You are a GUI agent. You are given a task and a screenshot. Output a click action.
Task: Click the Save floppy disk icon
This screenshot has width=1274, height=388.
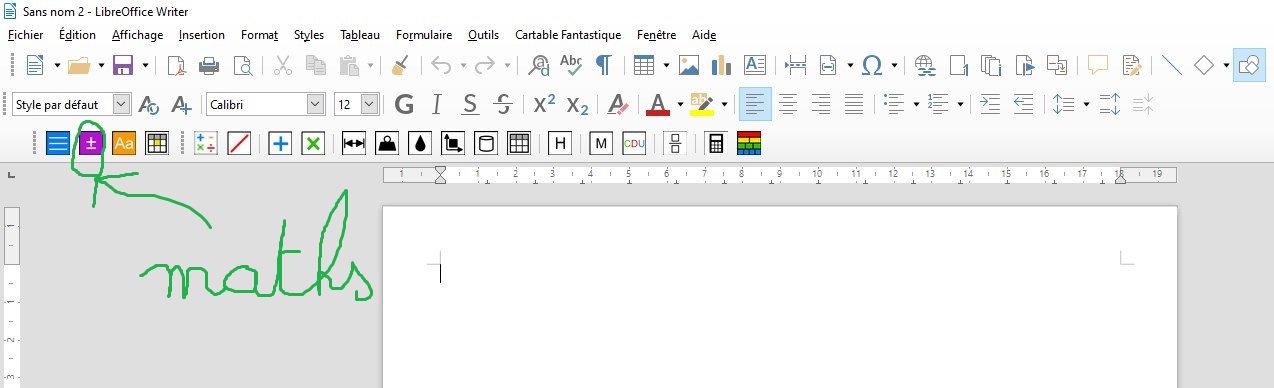(124, 65)
